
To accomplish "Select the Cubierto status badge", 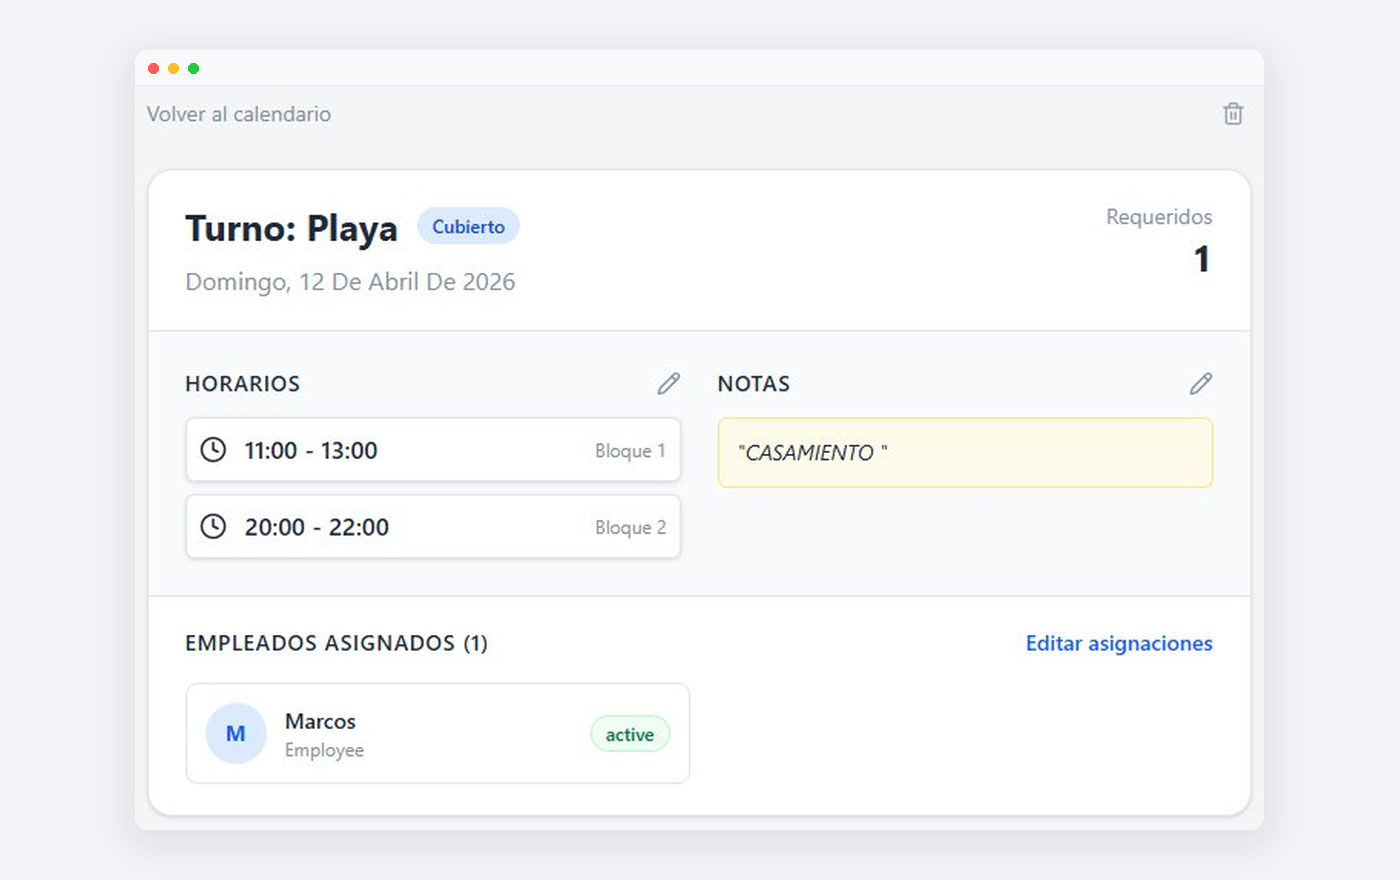I will tap(468, 226).
